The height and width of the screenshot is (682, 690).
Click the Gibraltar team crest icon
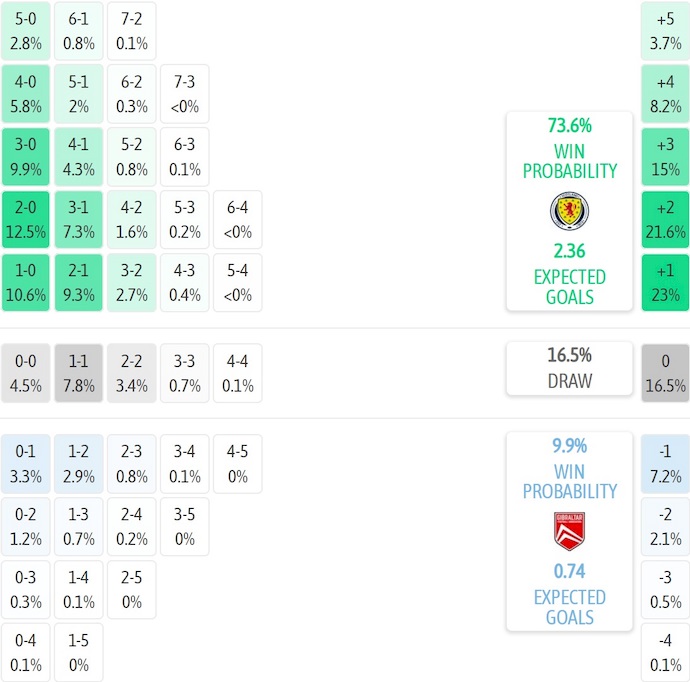(x=569, y=531)
